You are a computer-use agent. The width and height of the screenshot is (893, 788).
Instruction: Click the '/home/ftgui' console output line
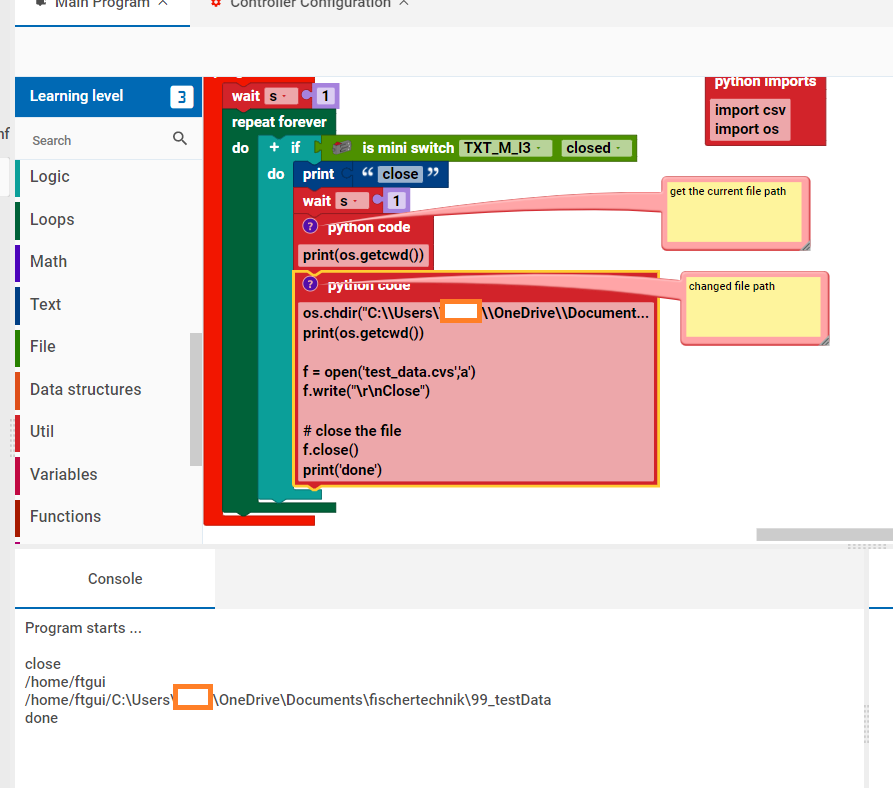coord(65,682)
